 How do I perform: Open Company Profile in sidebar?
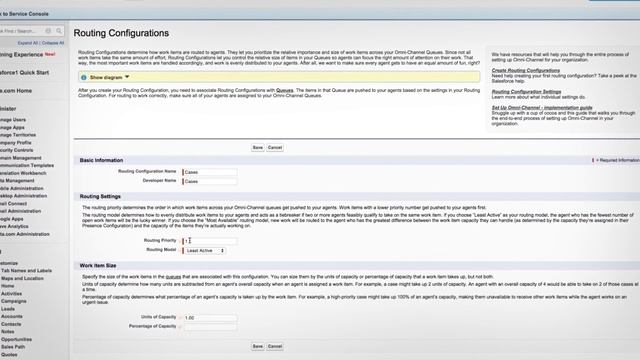tap(16, 143)
